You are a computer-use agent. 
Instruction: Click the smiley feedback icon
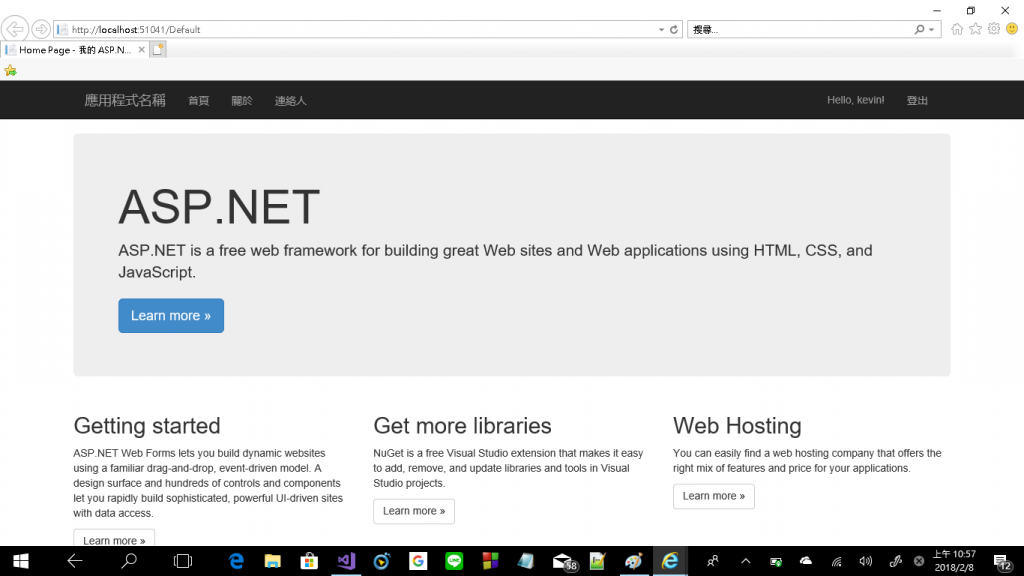(x=1012, y=29)
